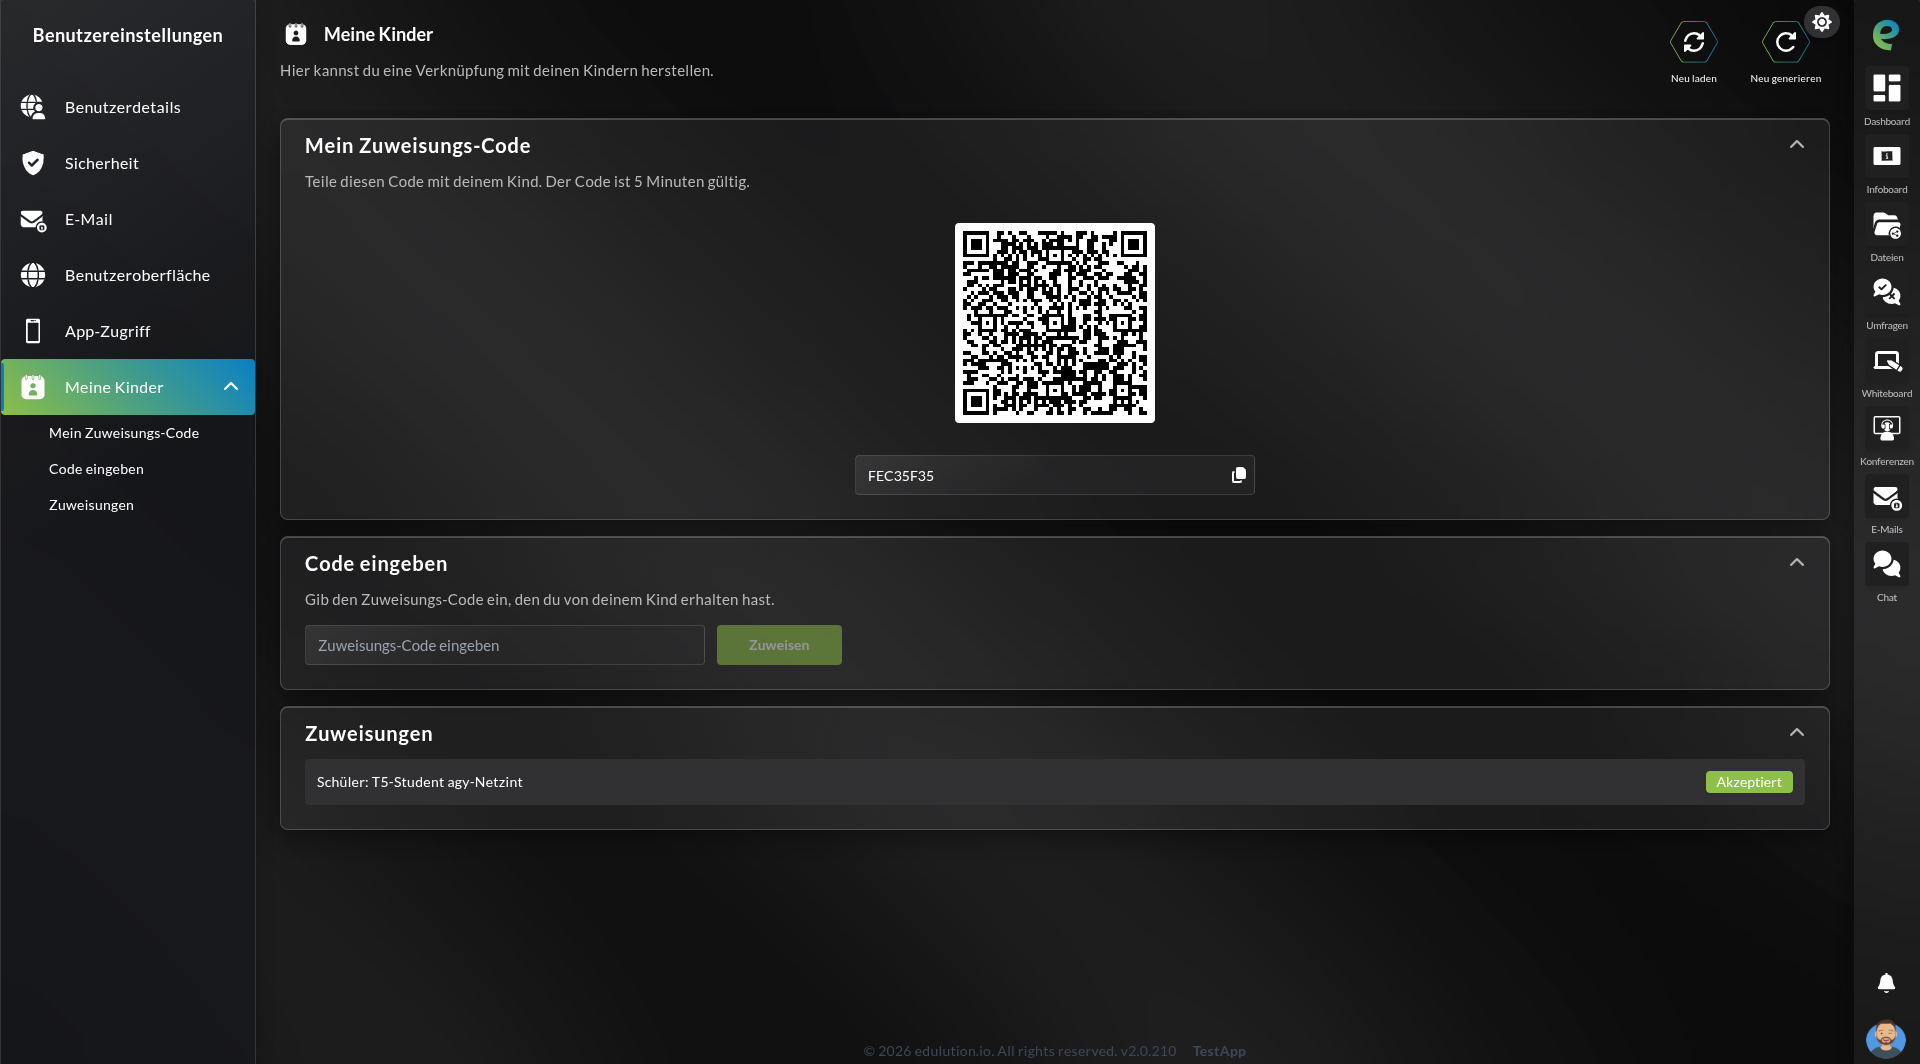1920x1064 pixels.
Task: Open the Chat app icon
Action: tap(1886, 565)
